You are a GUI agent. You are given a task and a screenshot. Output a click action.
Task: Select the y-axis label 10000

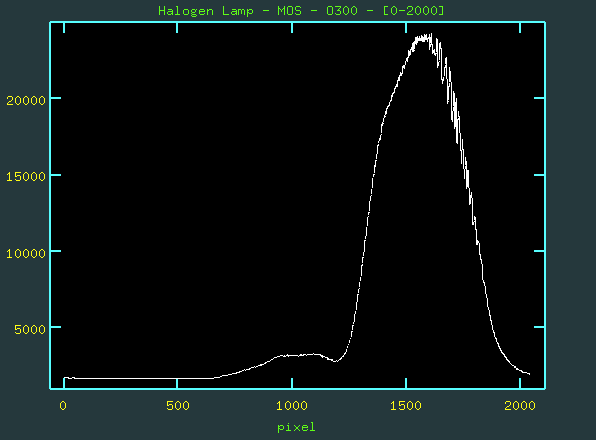click(26, 253)
